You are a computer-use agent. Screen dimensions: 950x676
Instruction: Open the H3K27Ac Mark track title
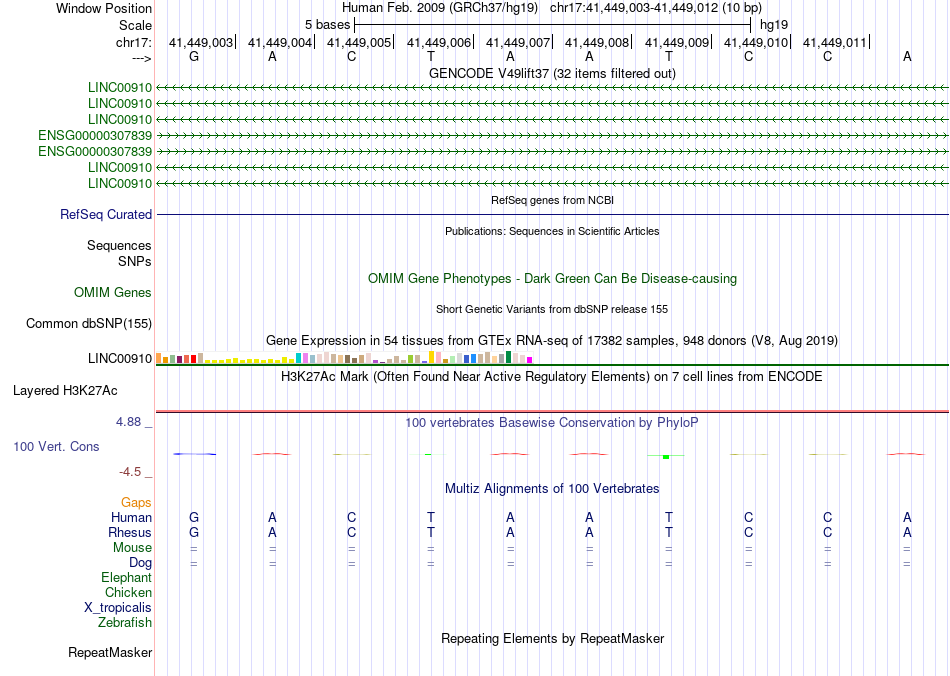tap(552, 377)
